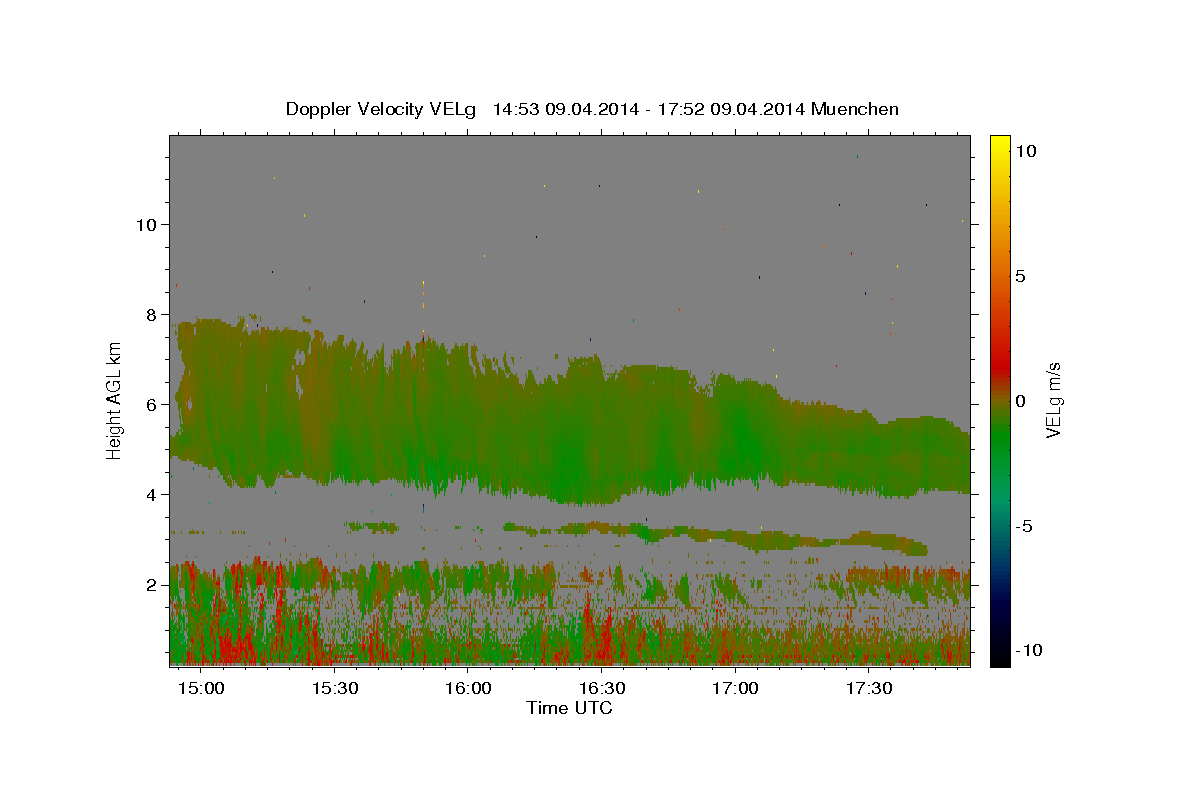1200x800 pixels.
Task: Pick the yellow top of the colorbar
Action: [1000, 145]
